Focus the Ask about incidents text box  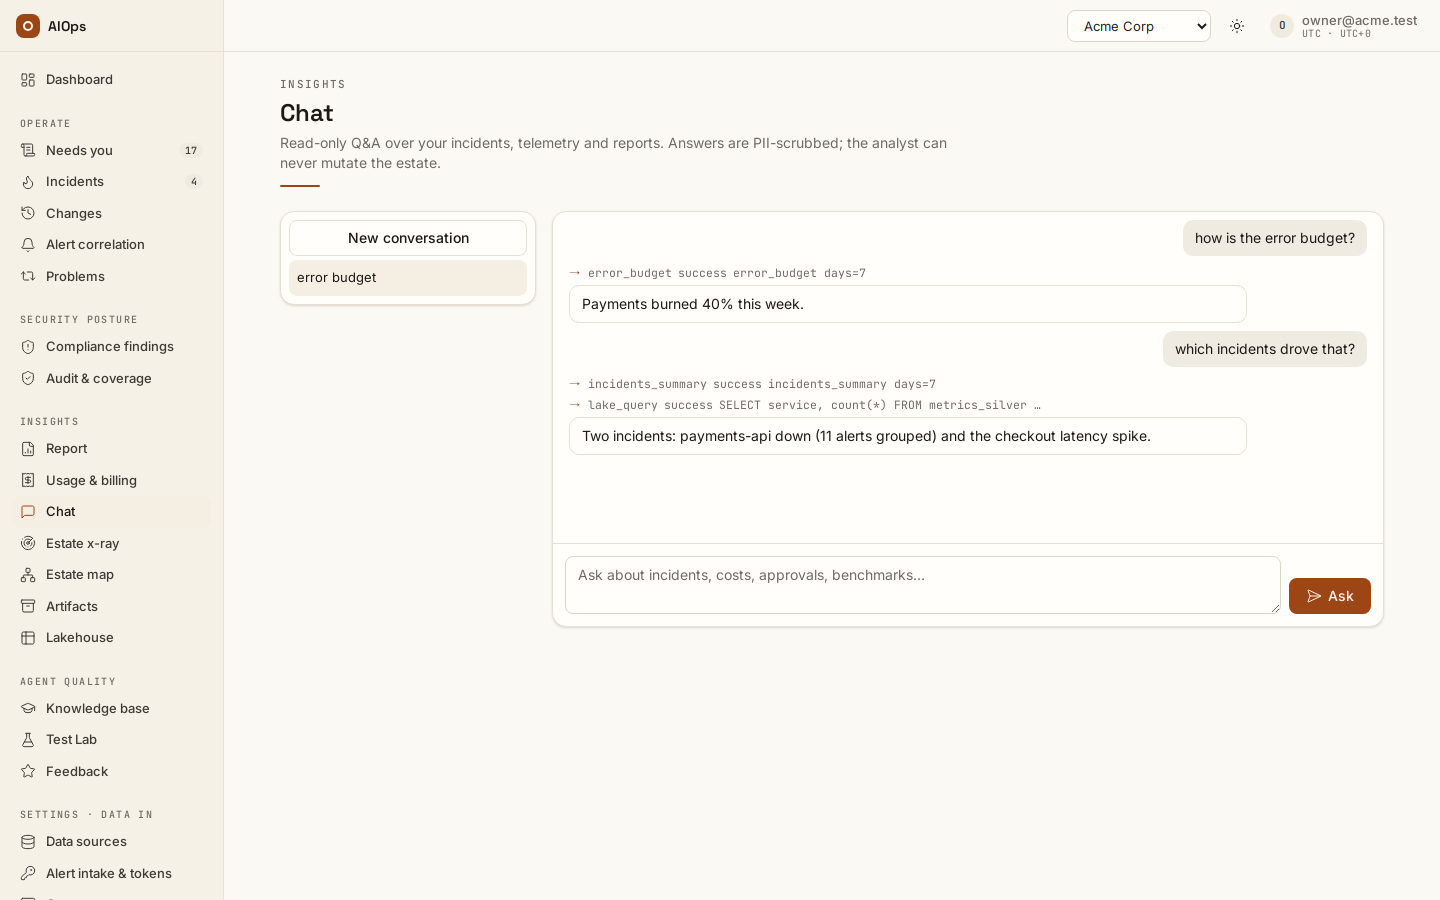[x=923, y=585]
